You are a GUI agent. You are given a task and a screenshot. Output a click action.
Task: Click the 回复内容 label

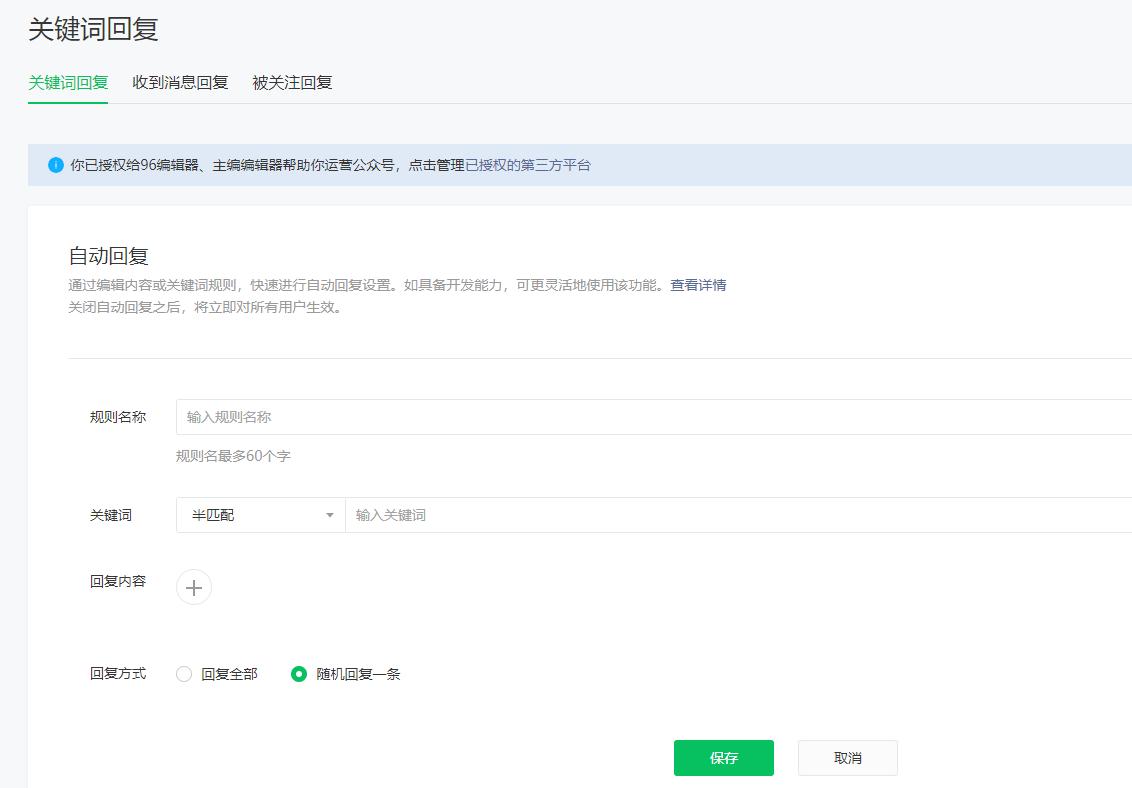[x=116, y=583]
